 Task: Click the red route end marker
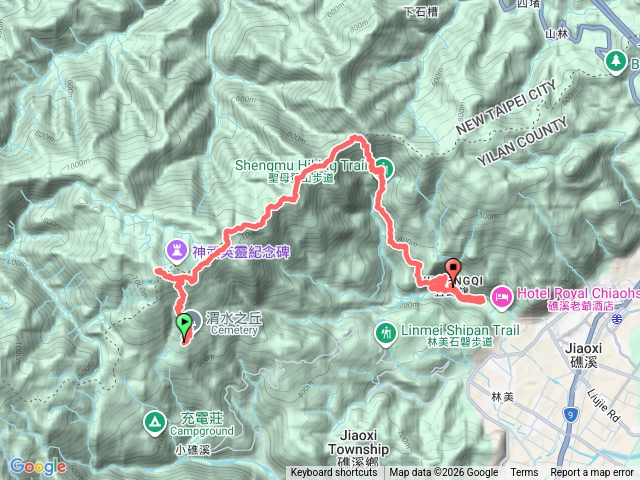pos(453,269)
